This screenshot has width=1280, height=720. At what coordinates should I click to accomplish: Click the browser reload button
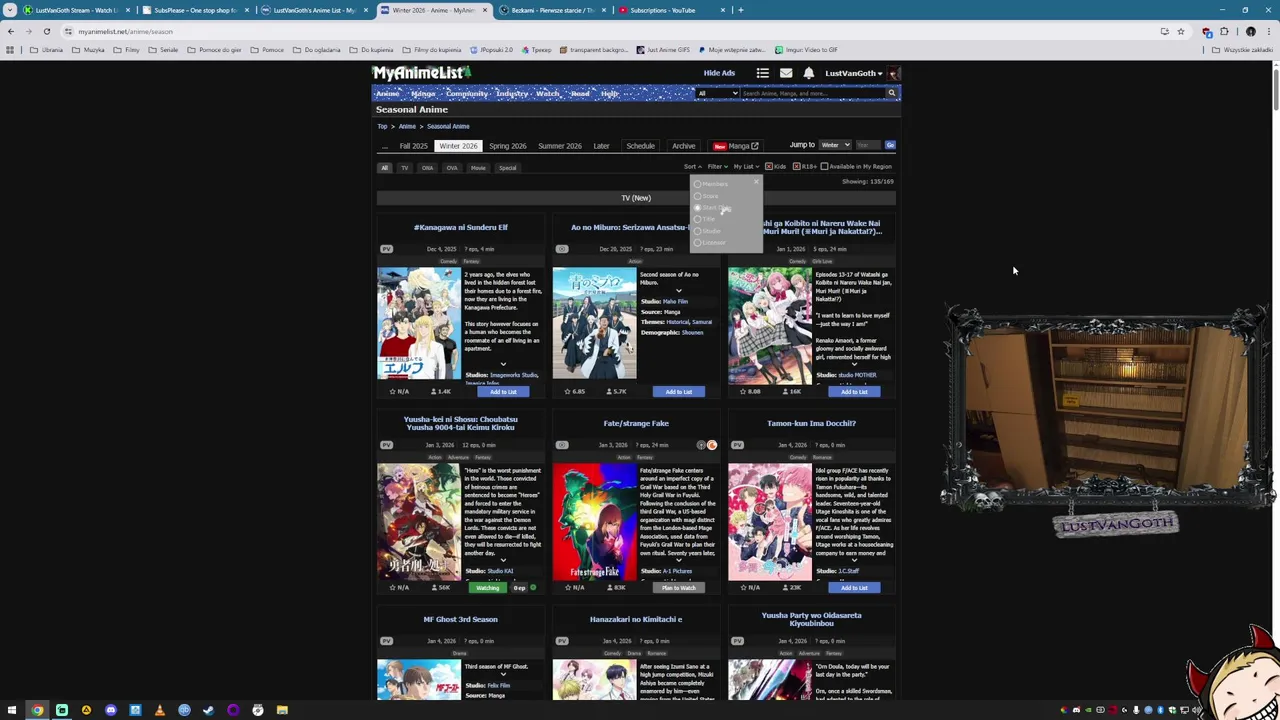(46, 31)
